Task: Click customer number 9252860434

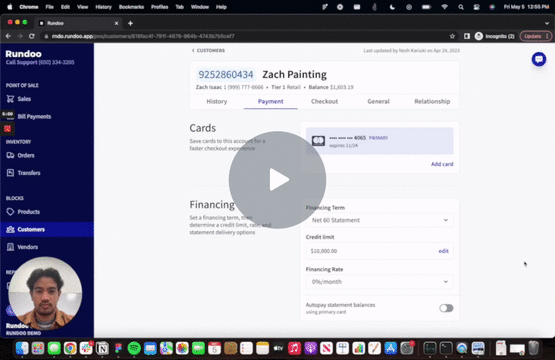Action: click(226, 75)
